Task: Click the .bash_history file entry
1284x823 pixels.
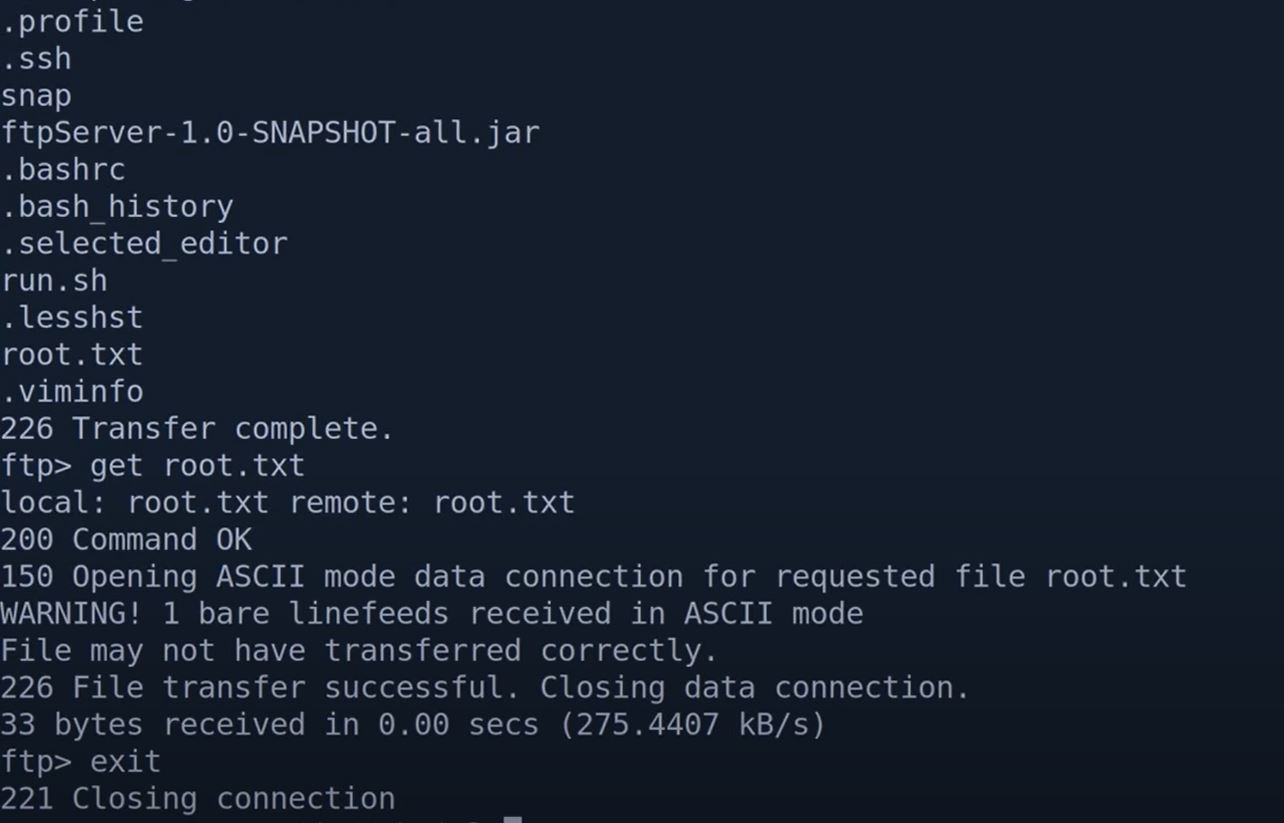Action: [117, 207]
